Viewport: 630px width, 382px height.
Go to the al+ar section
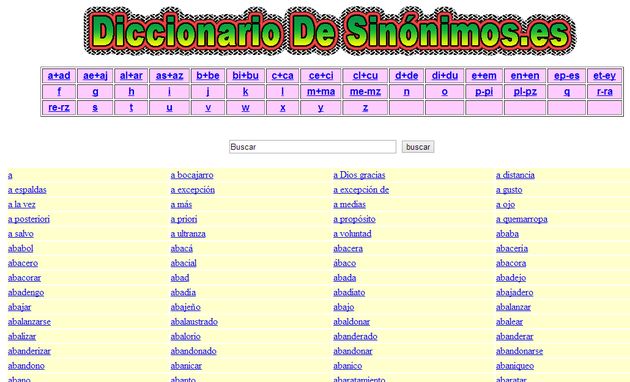[131, 76]
